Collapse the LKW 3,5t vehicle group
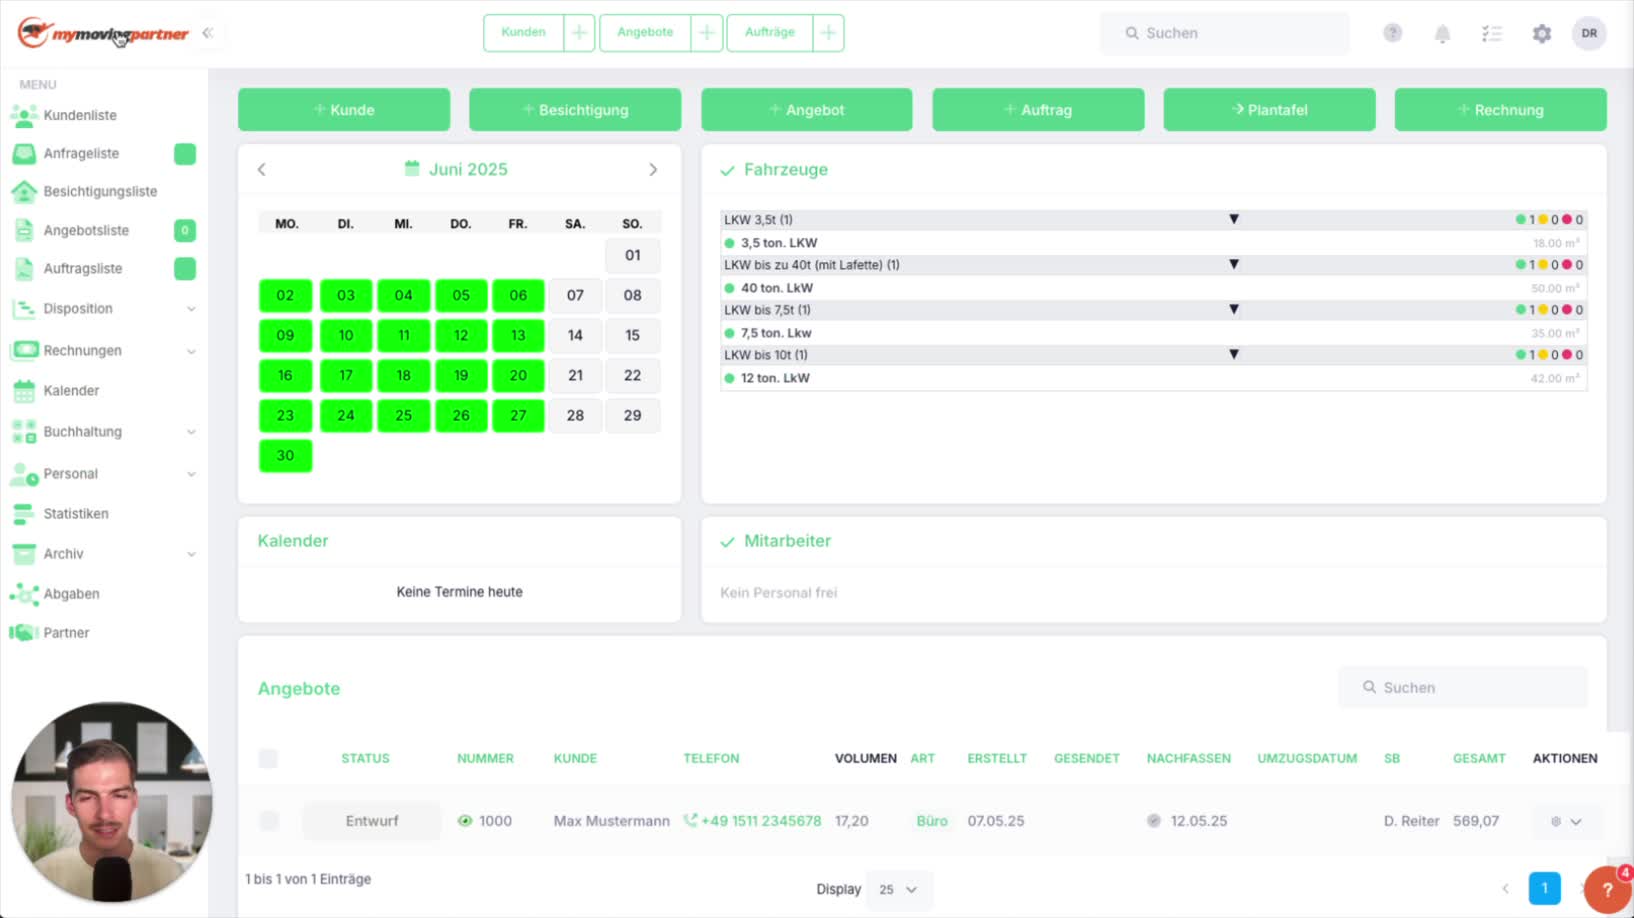 click(1234, 219)
